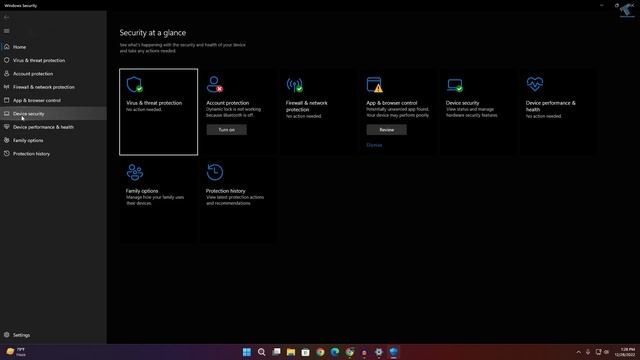
Task: Click Windows Security icon on taskbar
Action: (393, 352)
